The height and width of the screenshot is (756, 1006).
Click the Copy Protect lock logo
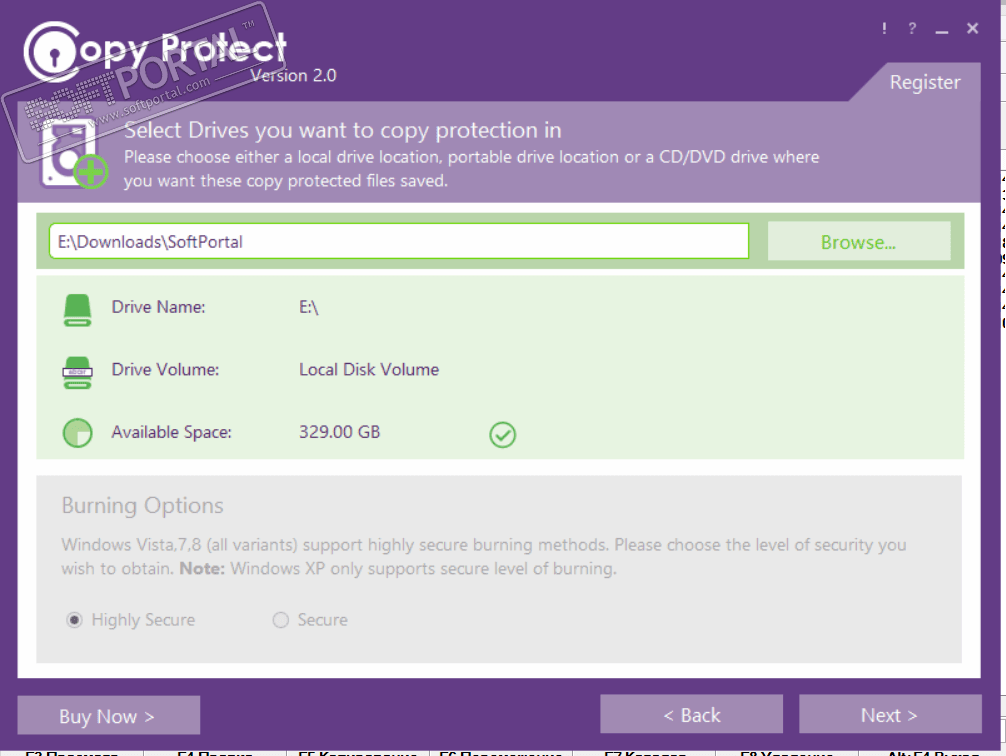(53, 53)
